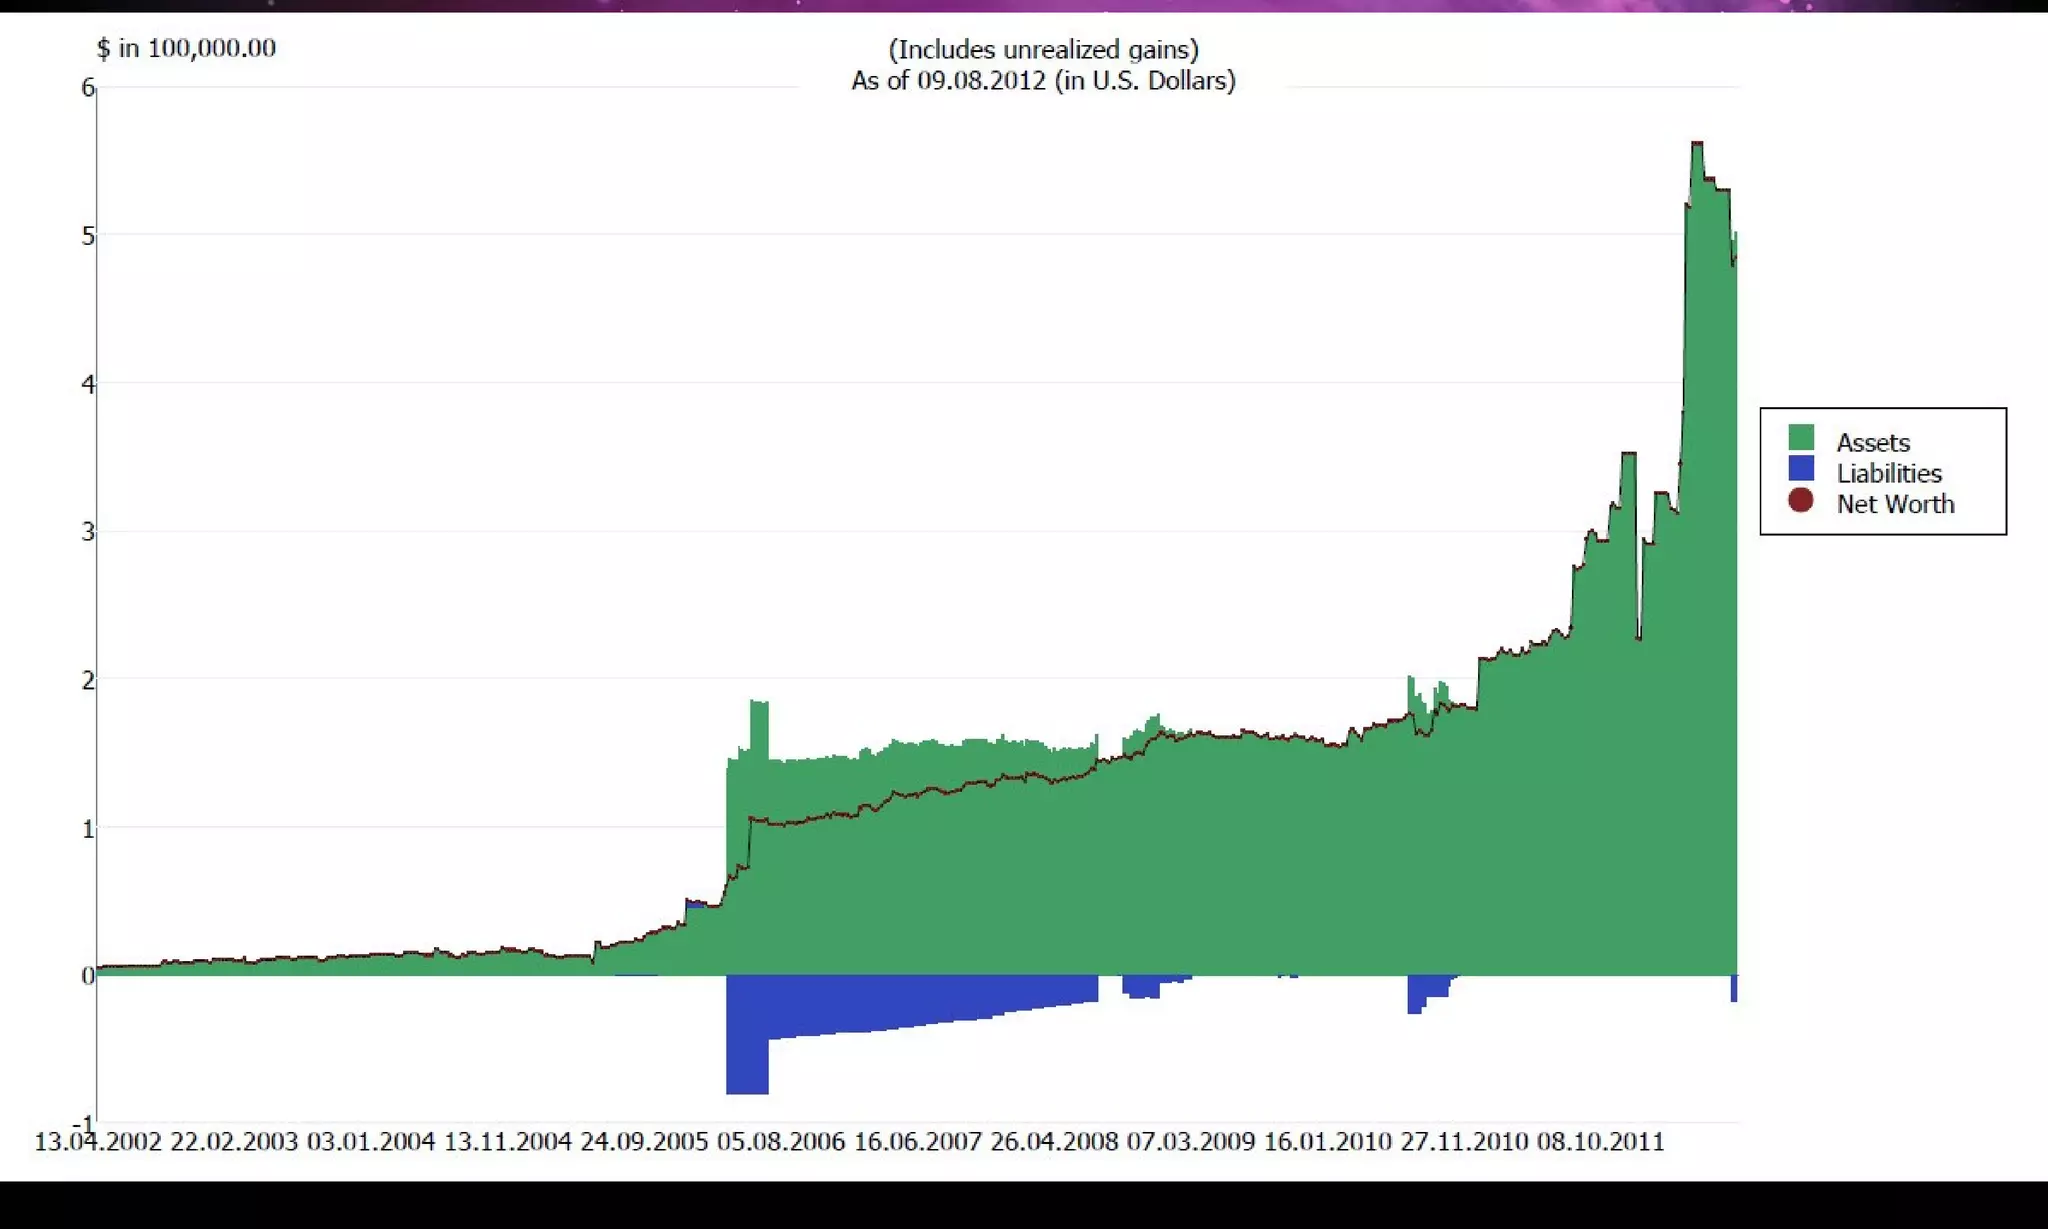This screenshot has width=2048, height=1229.
Task: Click the y-axis value 2 label
Action: tap(88, 680)
